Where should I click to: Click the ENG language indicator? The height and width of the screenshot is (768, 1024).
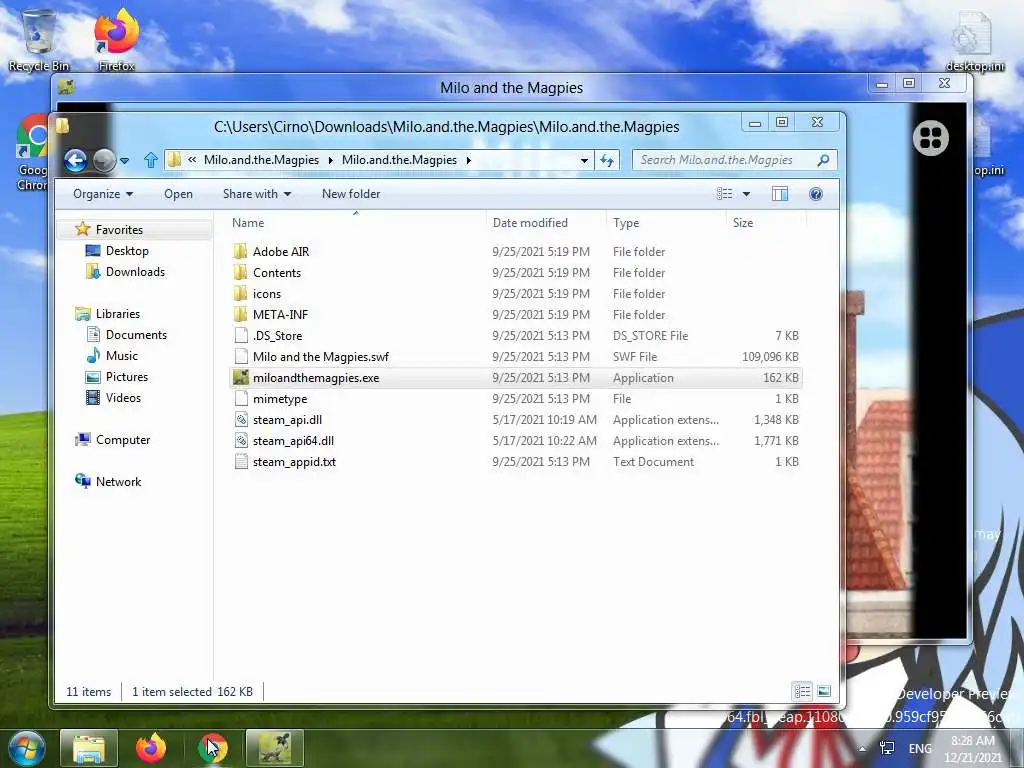click(920, 748)
